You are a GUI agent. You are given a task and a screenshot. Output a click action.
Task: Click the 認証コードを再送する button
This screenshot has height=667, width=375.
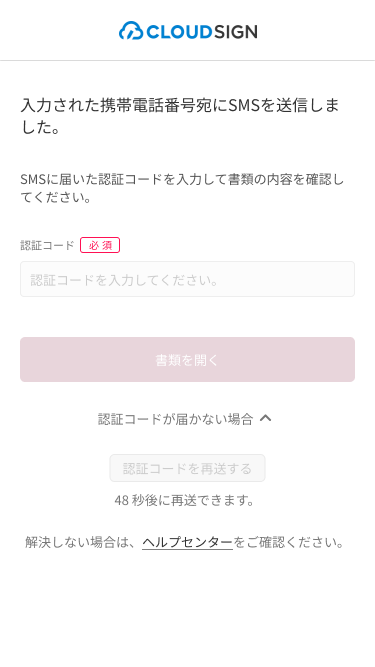pos(188,468)
